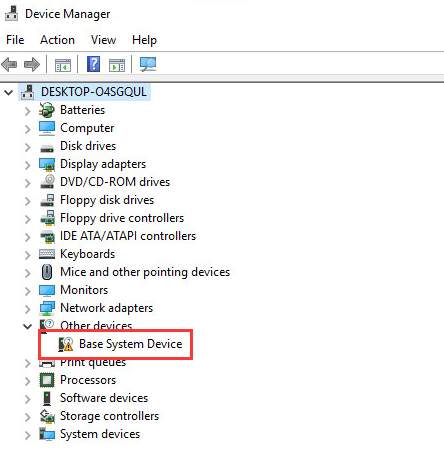Click the System devices category icon

click(x=47, y=434)
